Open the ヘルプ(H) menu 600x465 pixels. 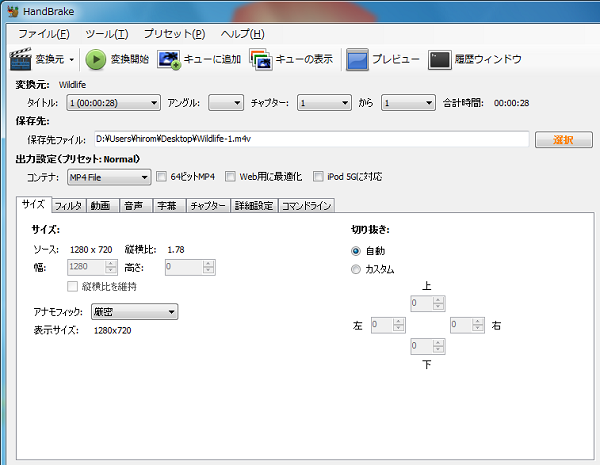242,34
